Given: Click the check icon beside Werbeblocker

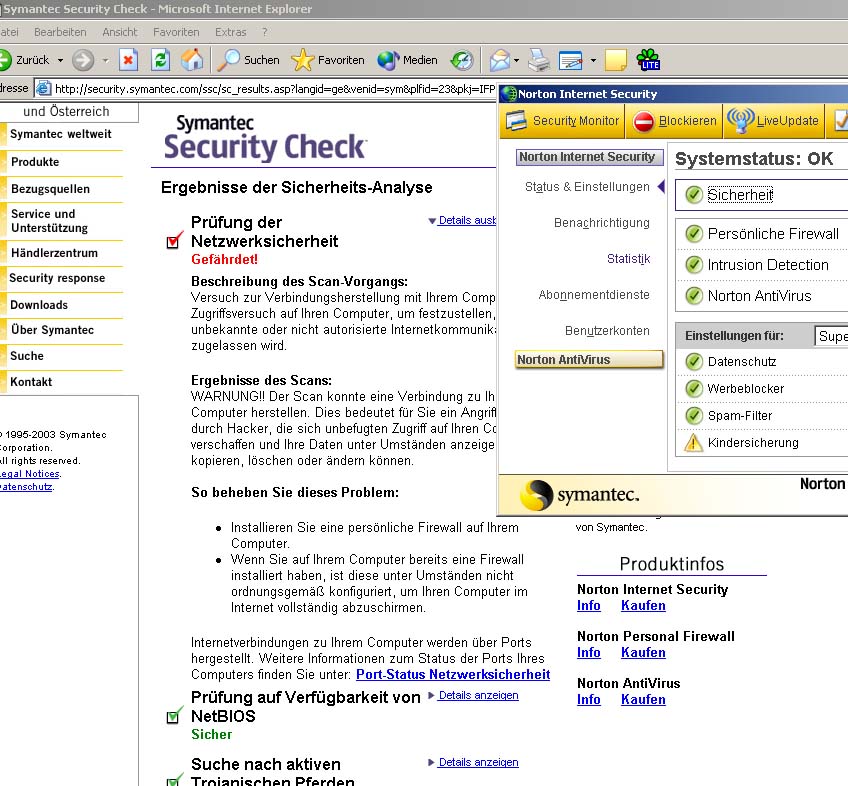Looking at the screenshot, I should [x=694, y=388].
